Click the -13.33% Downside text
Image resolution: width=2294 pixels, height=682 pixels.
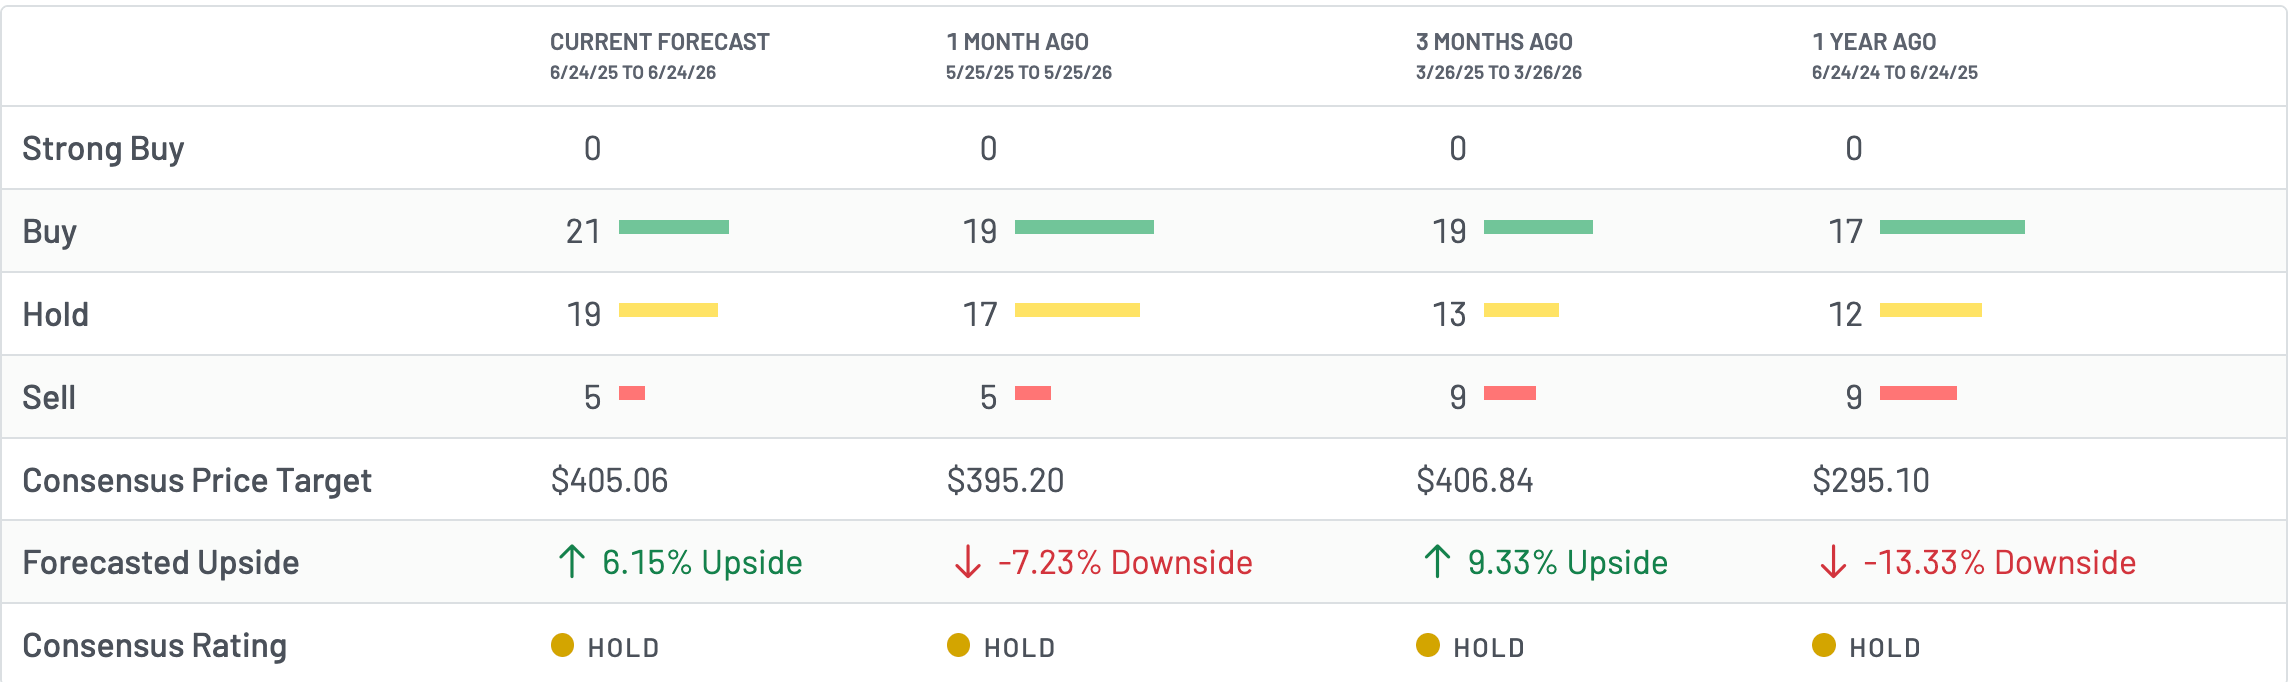2000,562
